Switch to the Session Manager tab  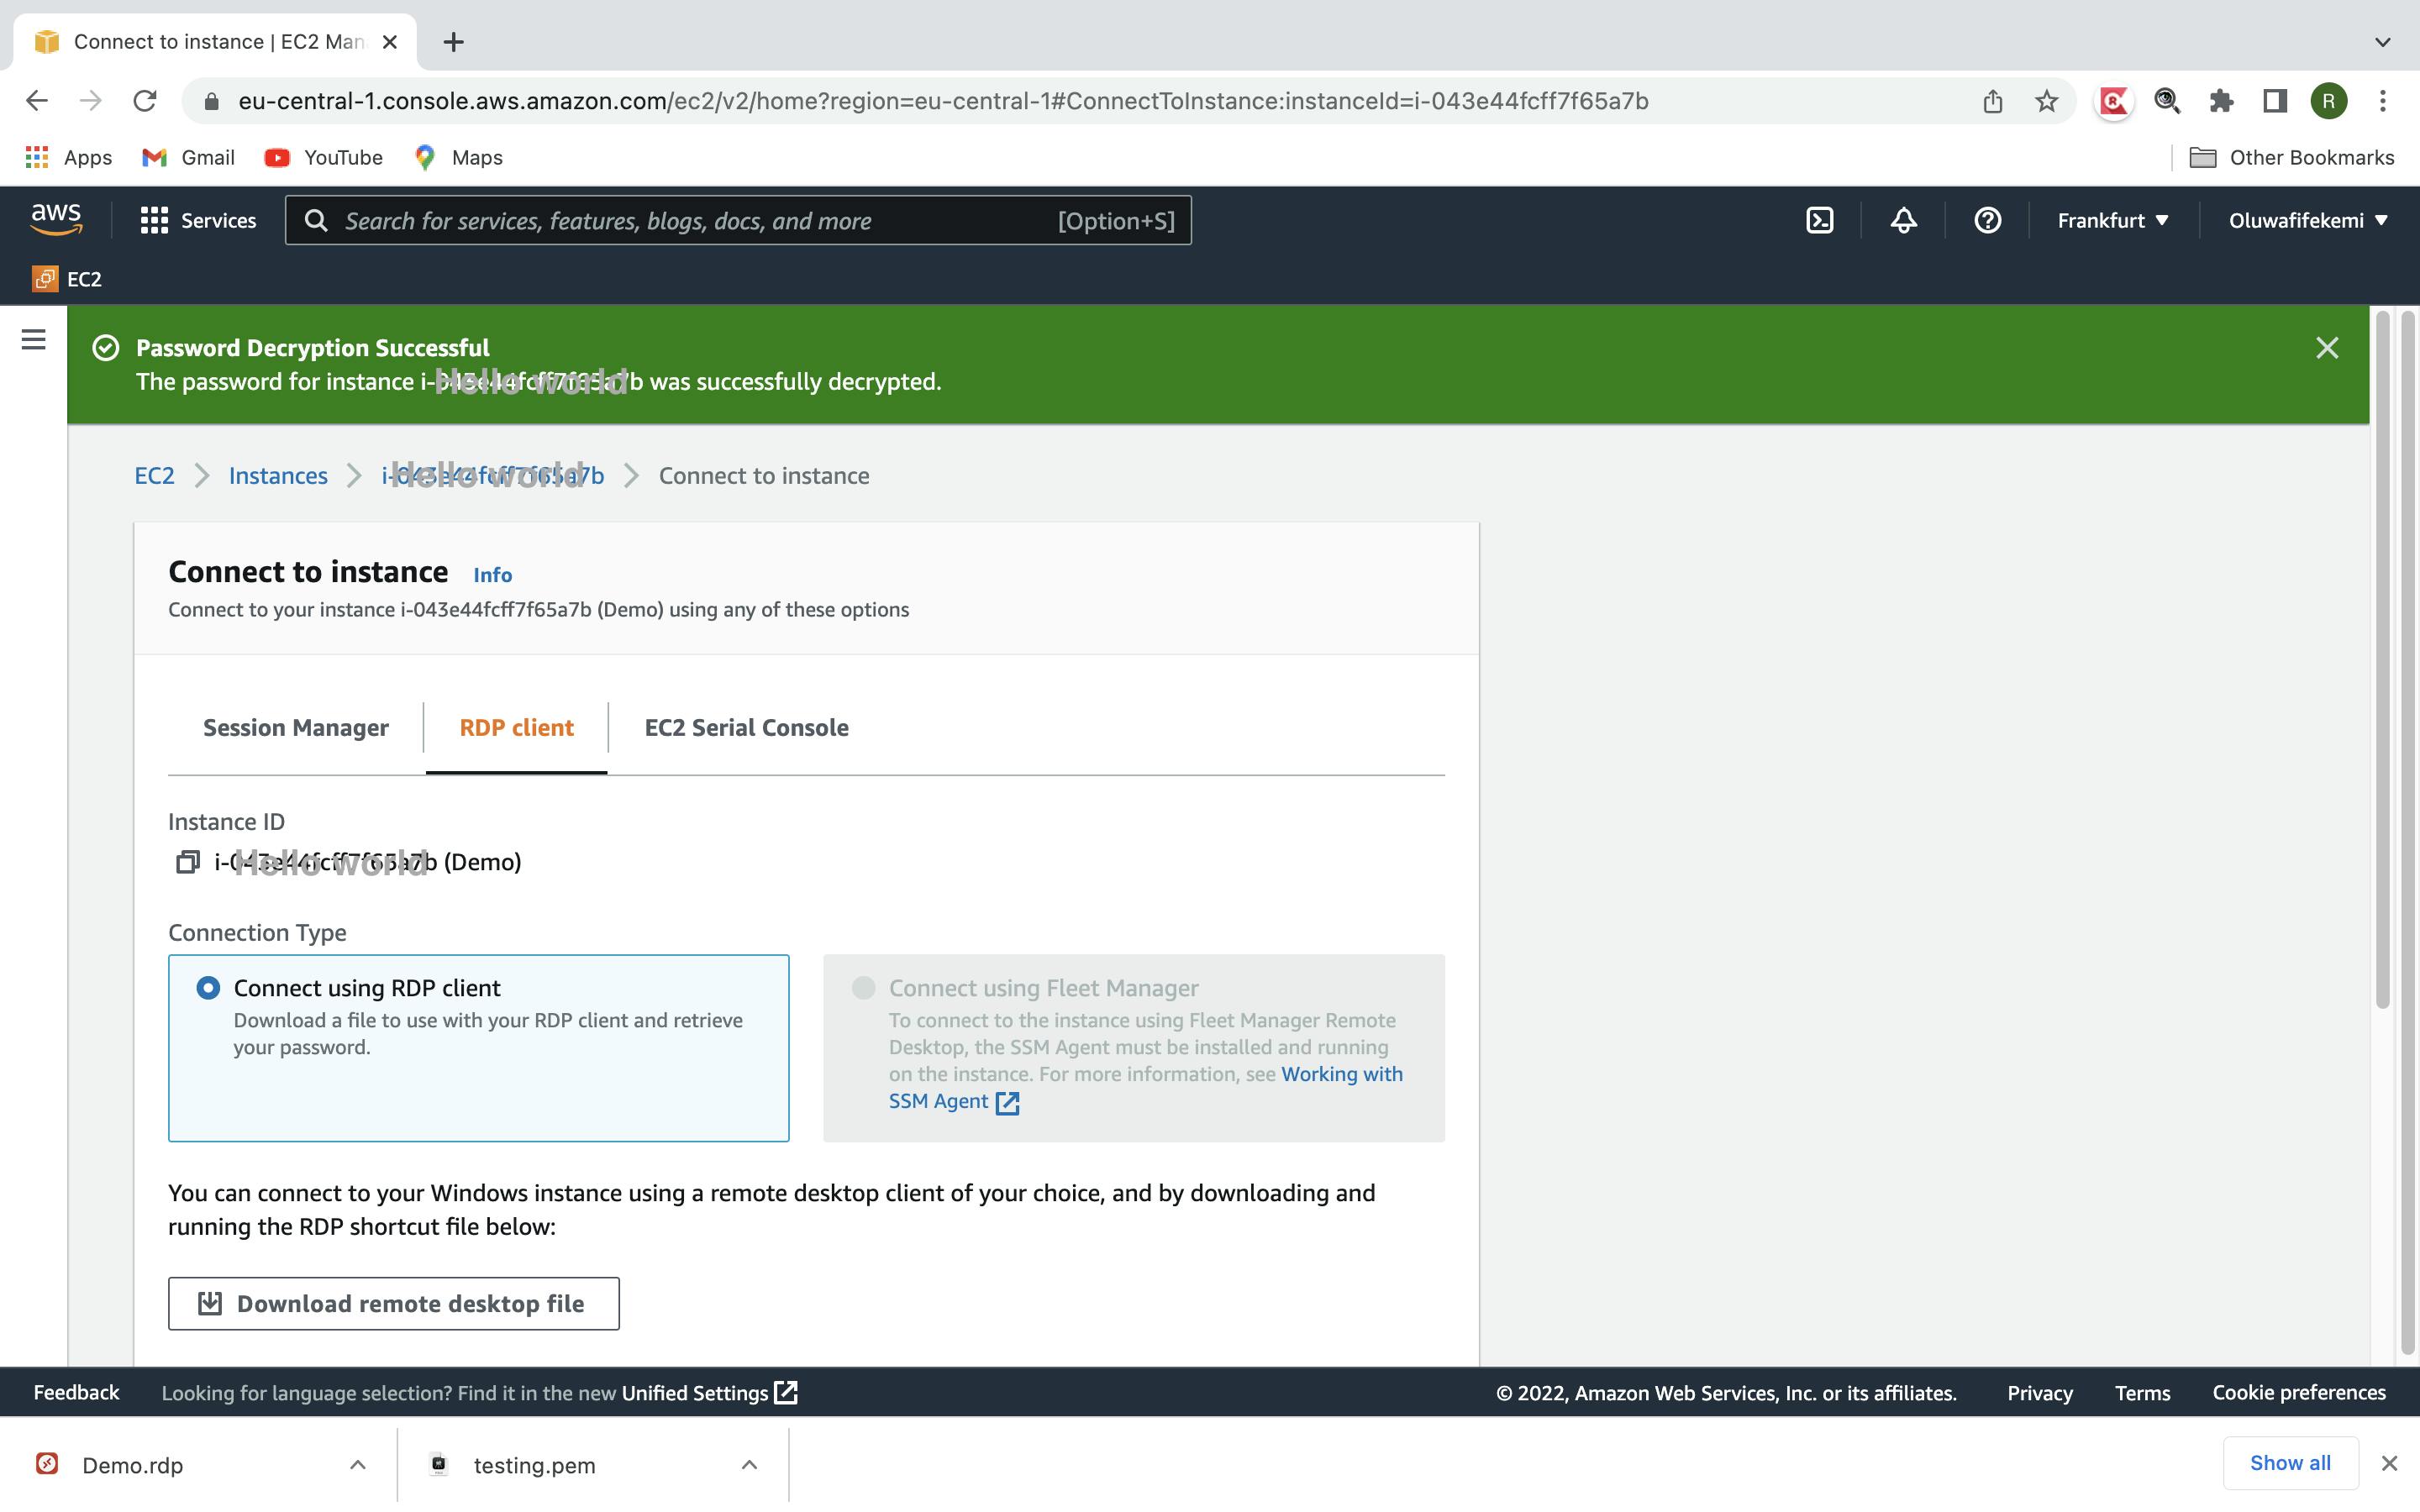(296, 728)
